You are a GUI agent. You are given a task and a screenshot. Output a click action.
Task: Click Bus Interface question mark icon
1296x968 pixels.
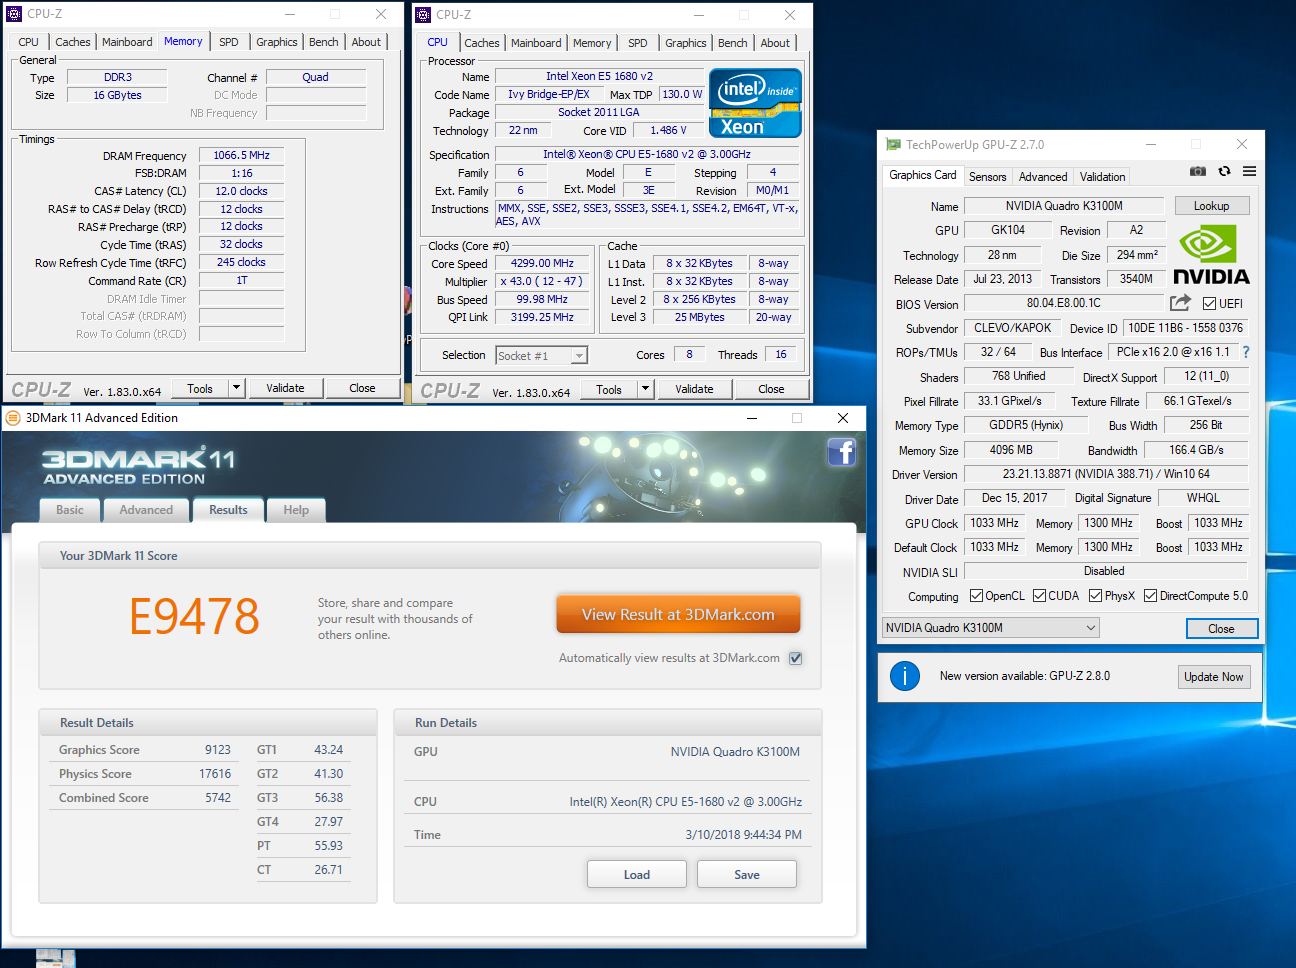tap(1246, 352)
